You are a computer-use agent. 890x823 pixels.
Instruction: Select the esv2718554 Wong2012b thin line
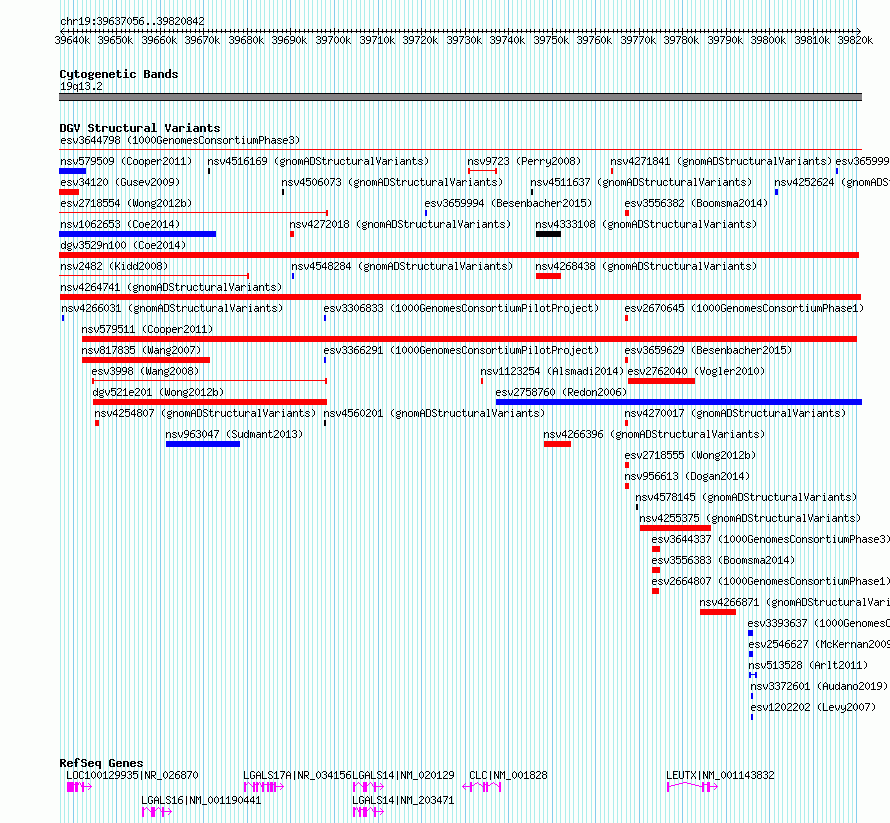pos(194,213)
